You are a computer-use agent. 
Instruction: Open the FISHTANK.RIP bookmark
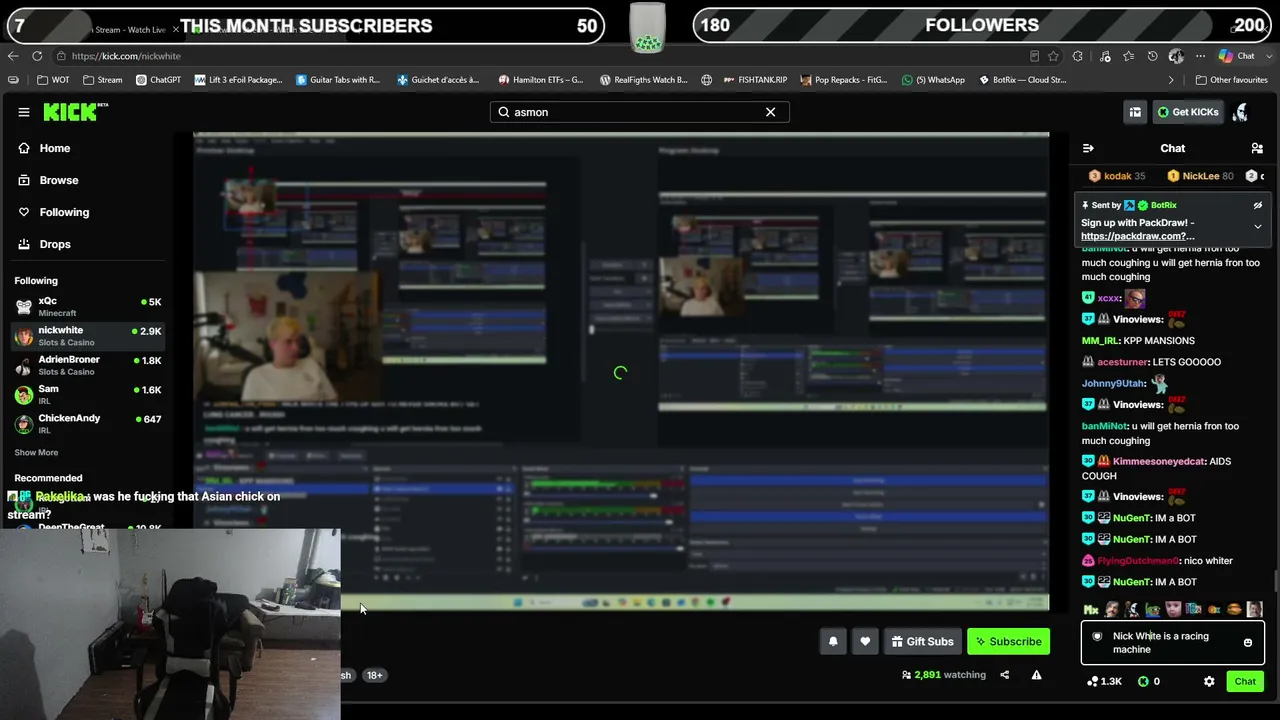pos(755,80)
